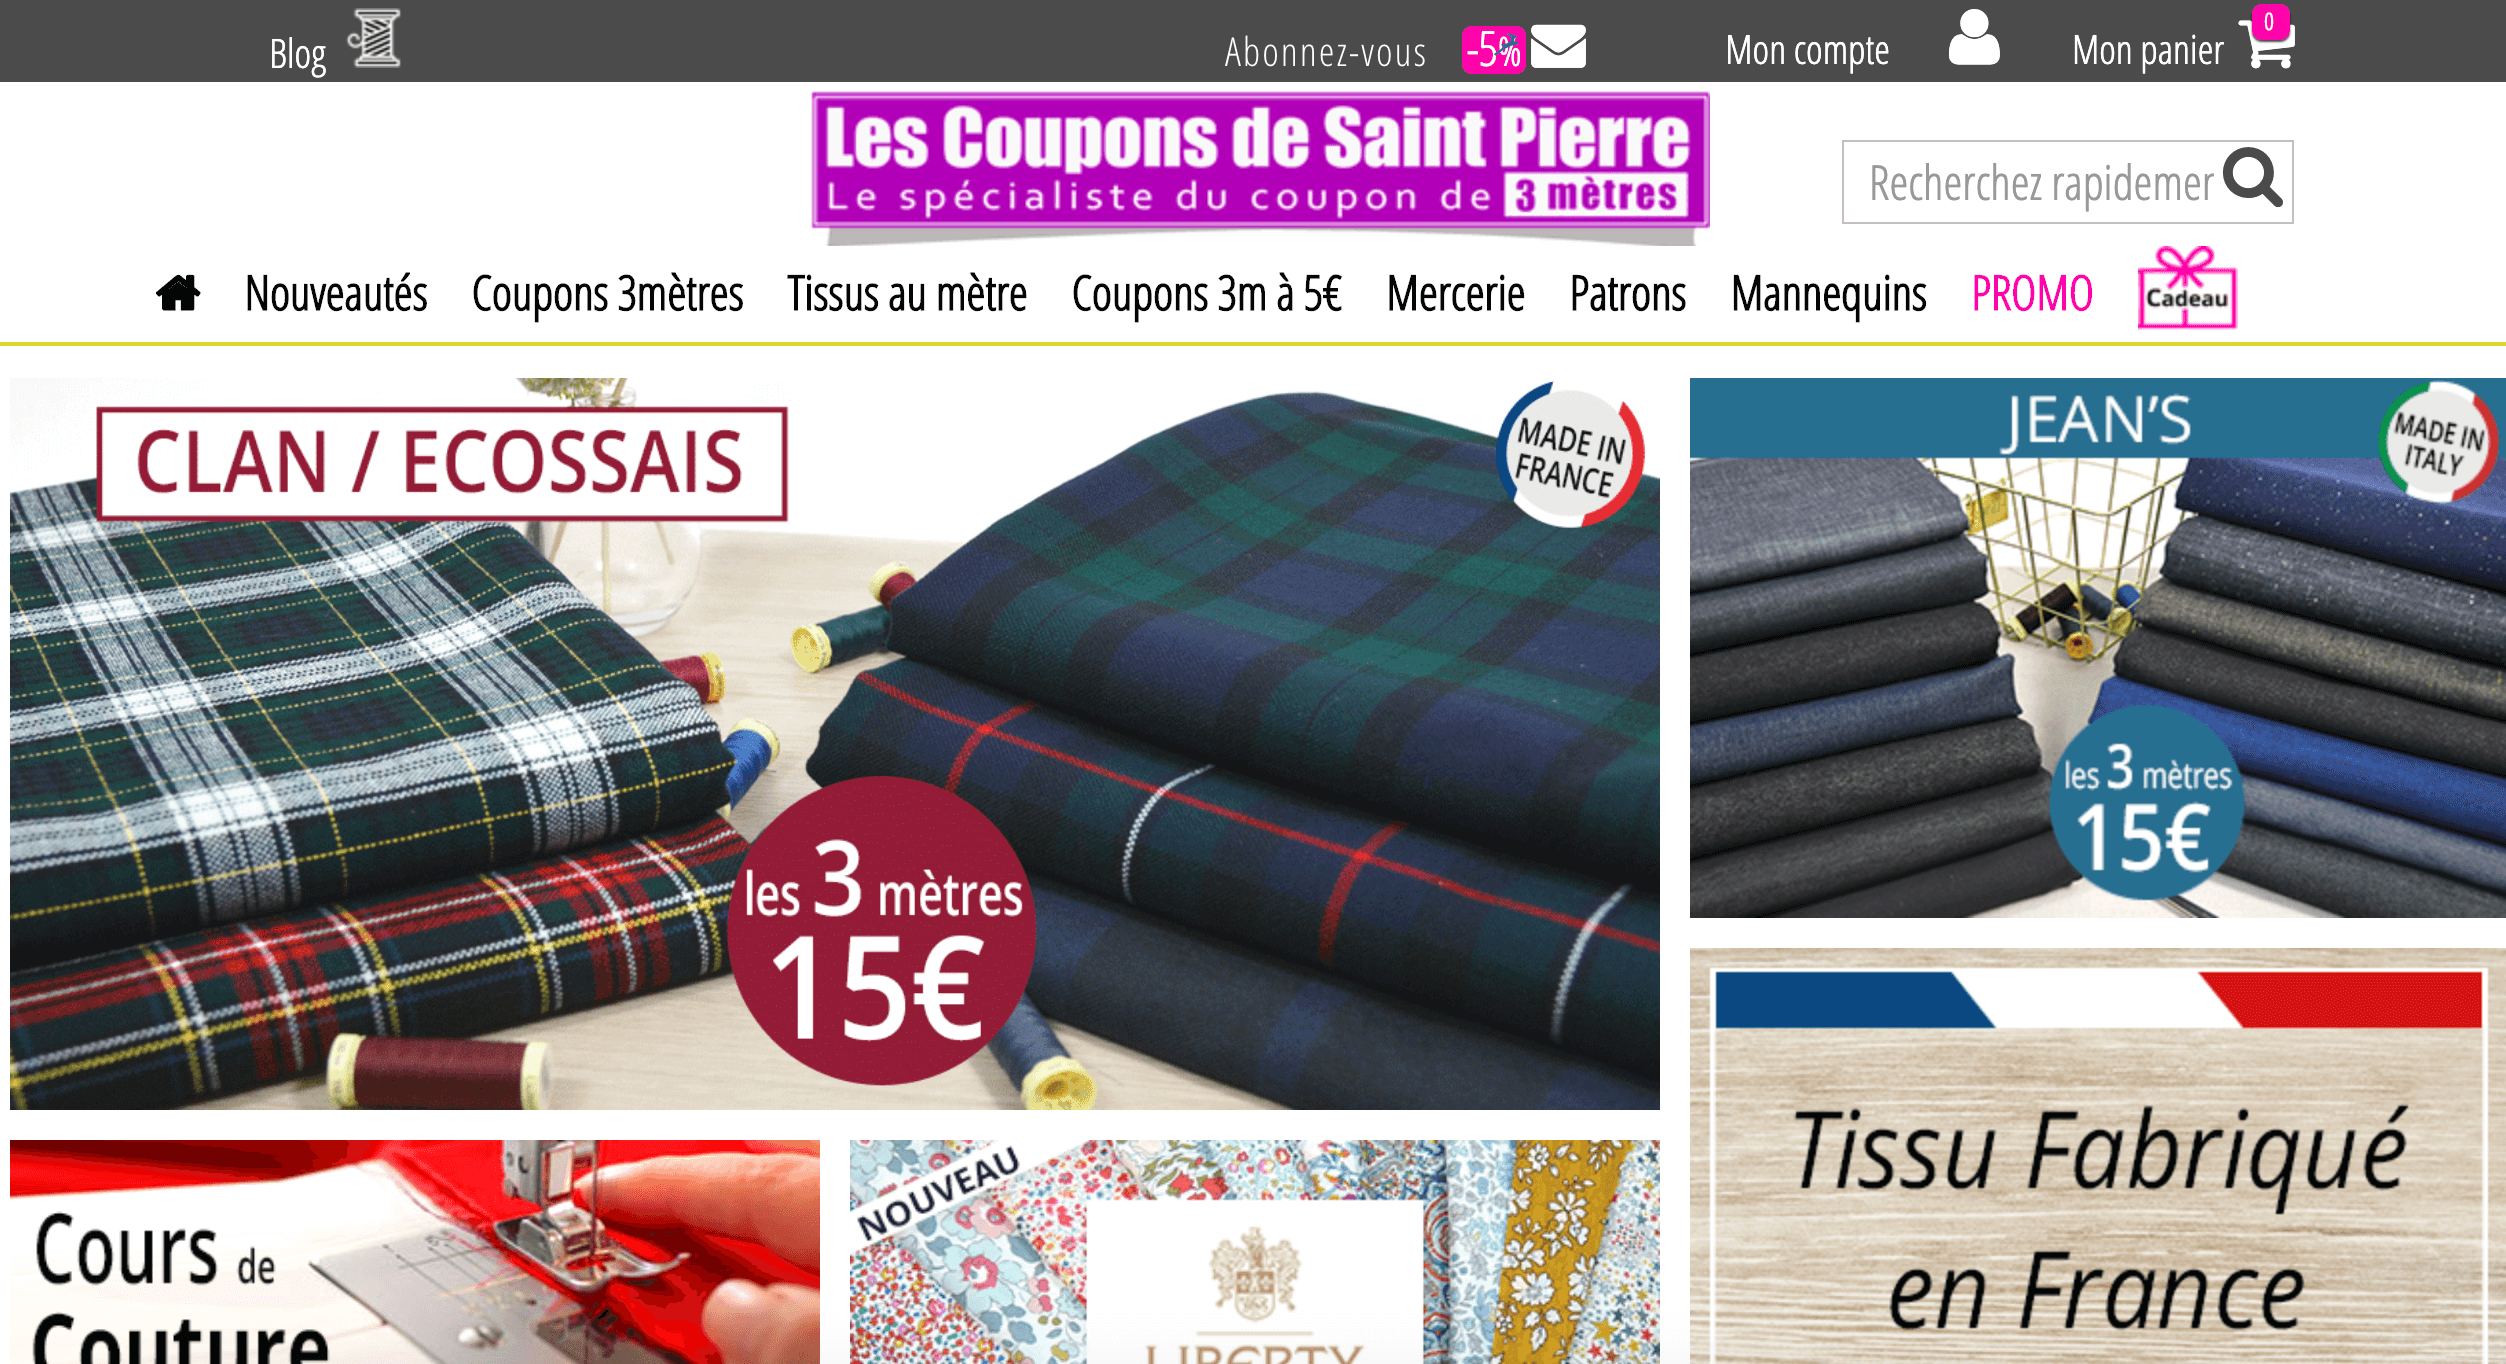The height and width of the screenshot is (1364, 2506).
Task: Click the thread spool Blog icon
Action: [x=374, y=39]
